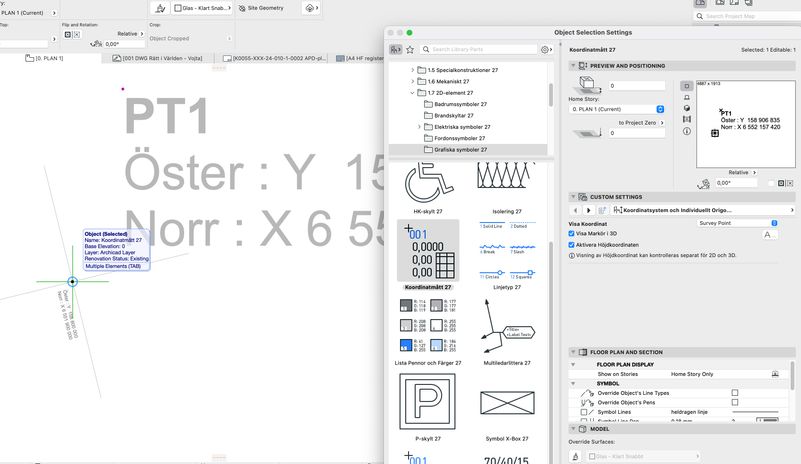Open Home Story dropdown in settings dialog
This screenshot has height=464, width=801.
click(x=617, y=109)
